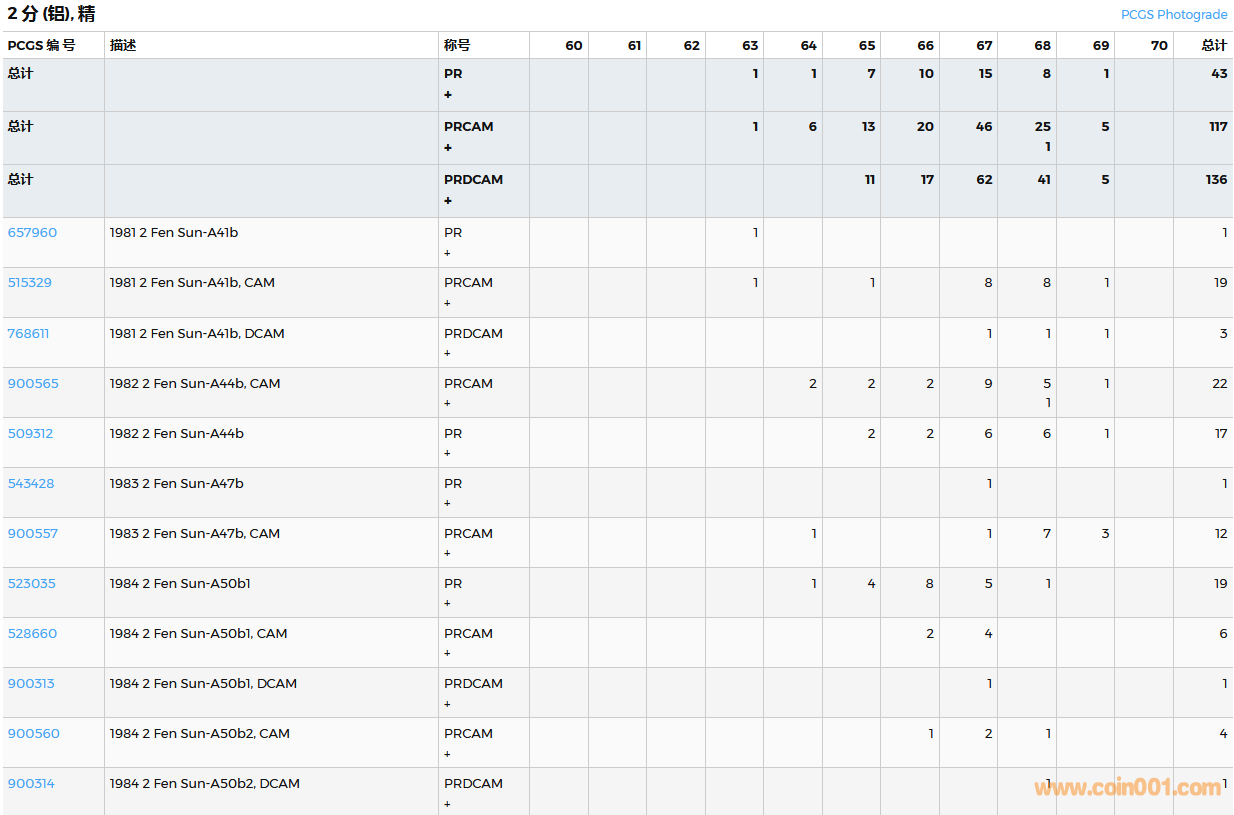
Task: Click the 总计 column header
Action: 1214,46
